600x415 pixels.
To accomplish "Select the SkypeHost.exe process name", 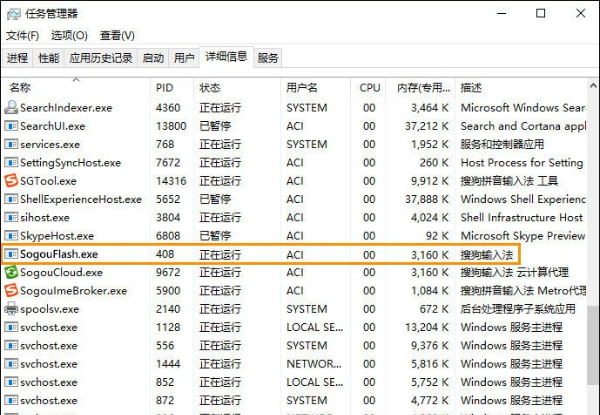I will pyautogui.click(x=57, y=236).
